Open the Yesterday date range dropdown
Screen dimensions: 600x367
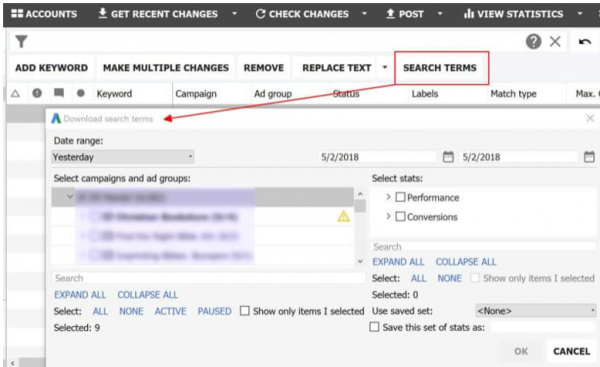[122, 157]
